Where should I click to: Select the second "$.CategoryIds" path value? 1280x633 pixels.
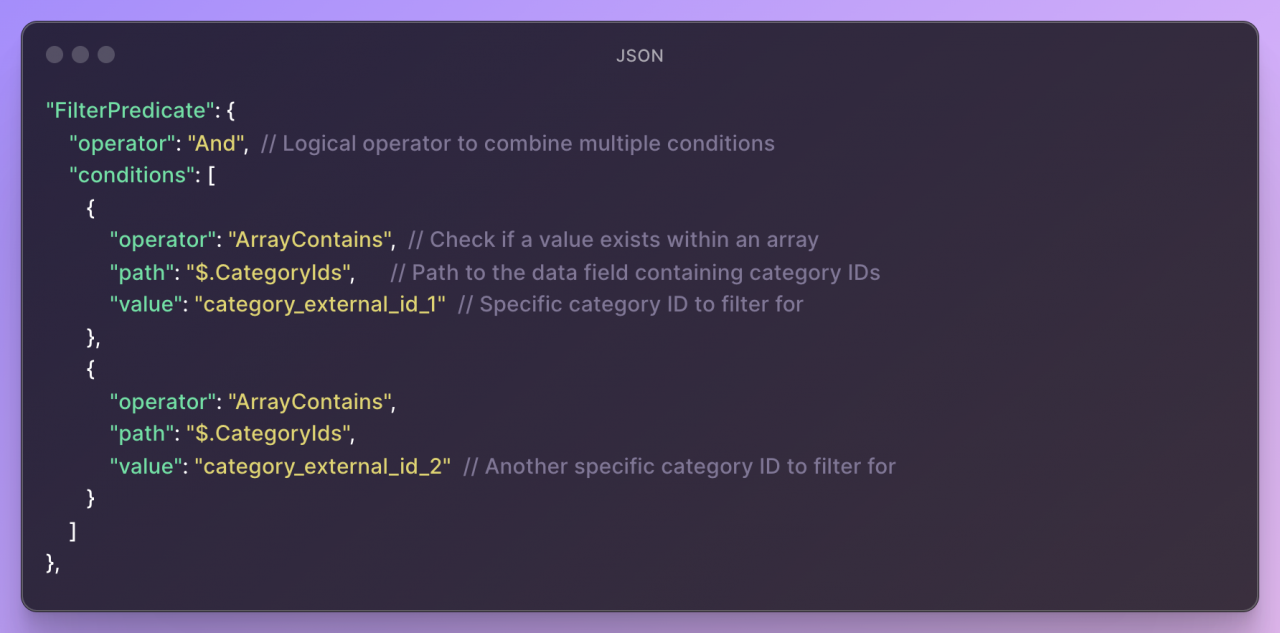(269, 434)
